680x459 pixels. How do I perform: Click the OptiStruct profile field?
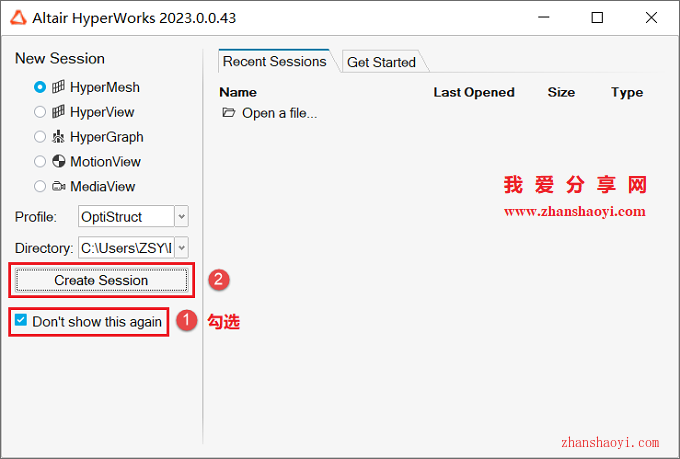coord(126,216)
